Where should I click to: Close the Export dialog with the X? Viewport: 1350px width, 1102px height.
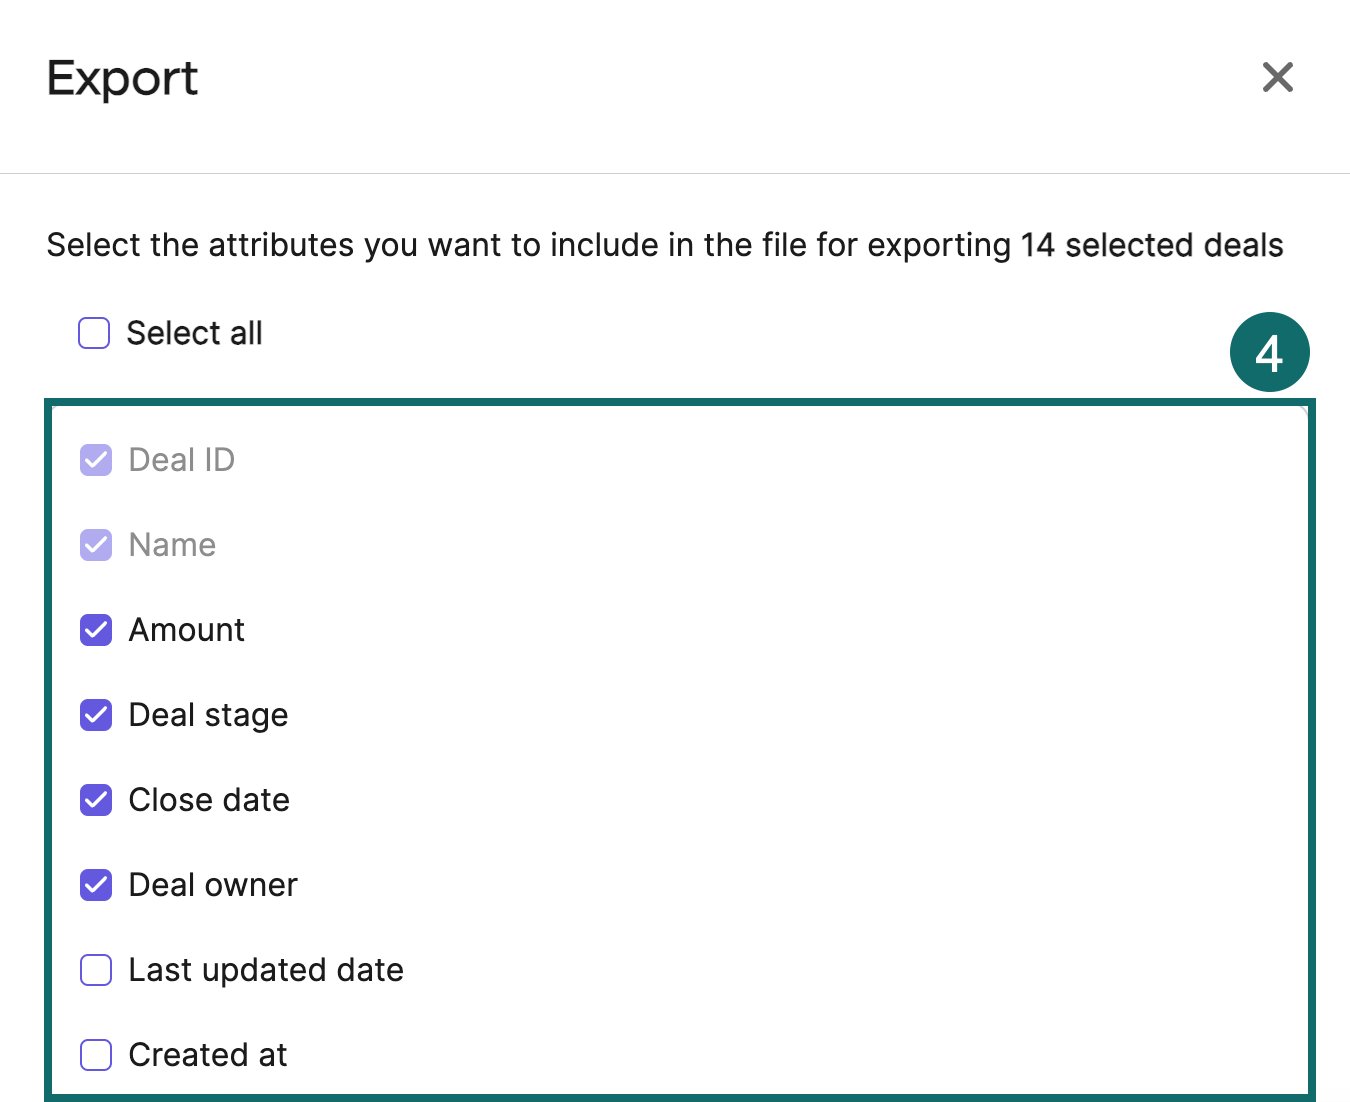pyautogui.click(x=1277, y=77)
